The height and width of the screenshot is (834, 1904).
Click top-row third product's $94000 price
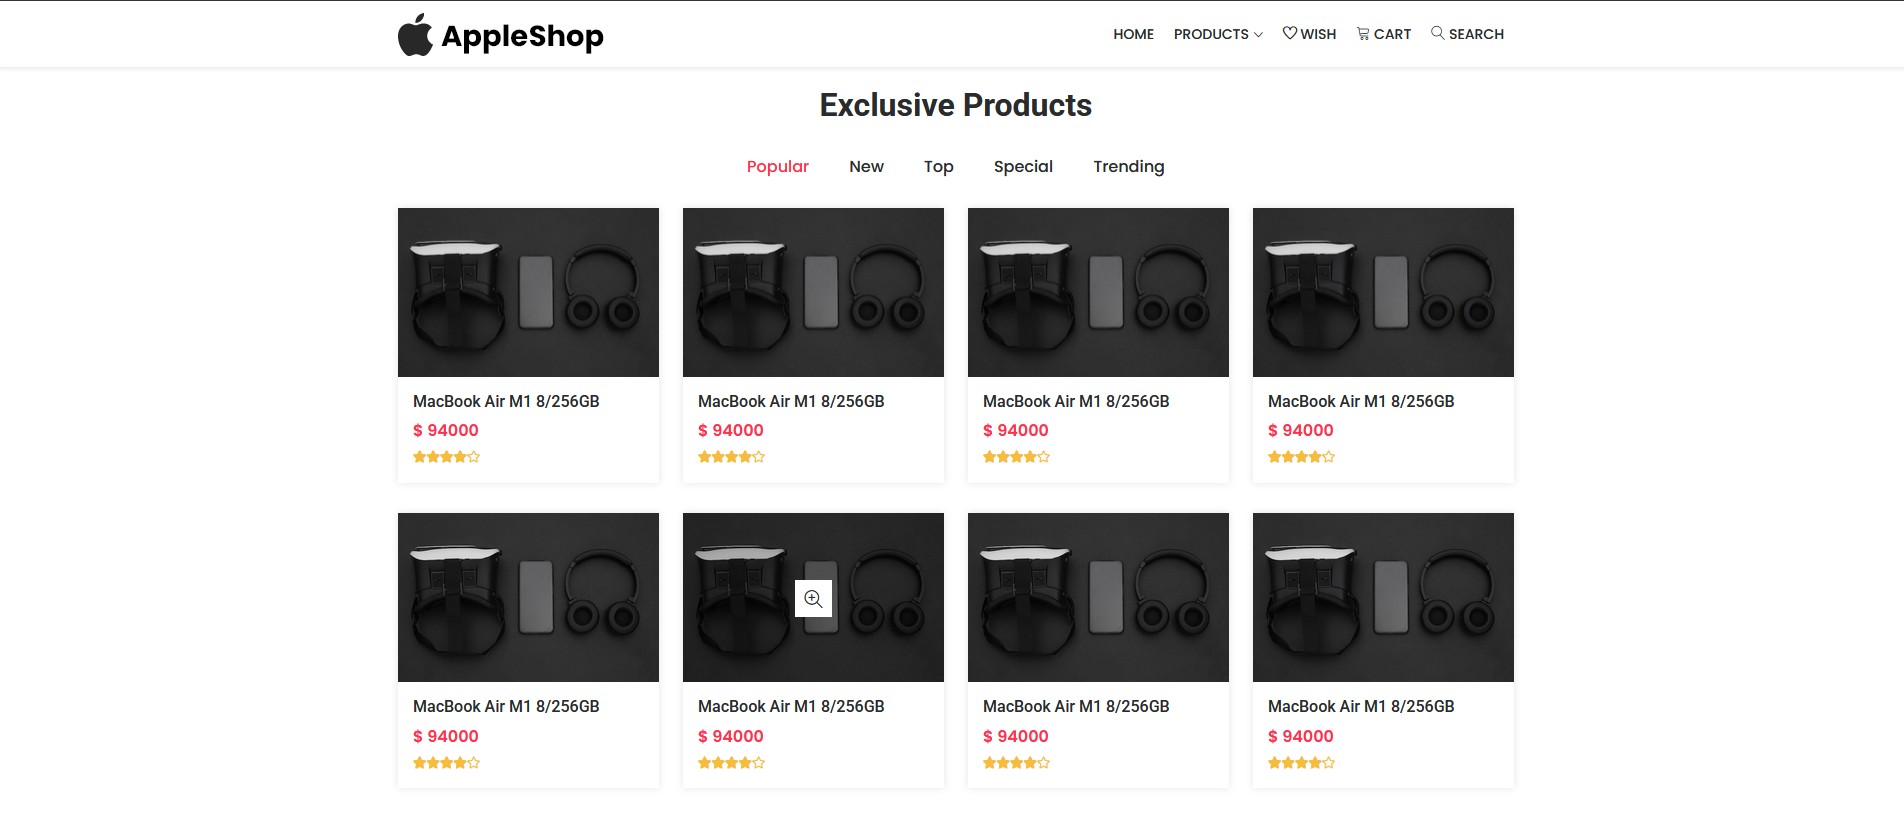pos(1015,430)
